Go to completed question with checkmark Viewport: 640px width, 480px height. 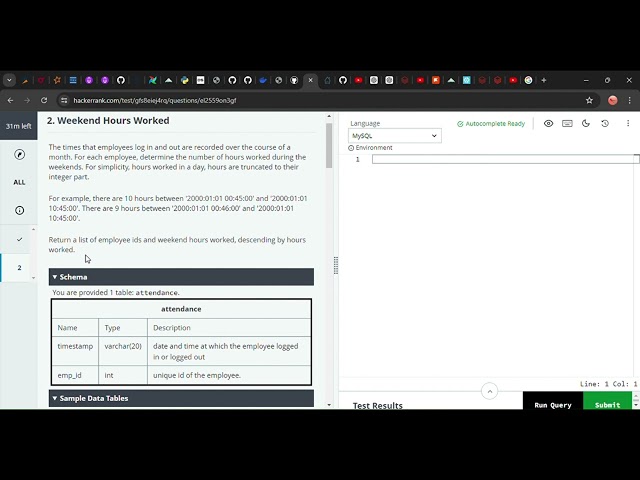coord(19,240)
